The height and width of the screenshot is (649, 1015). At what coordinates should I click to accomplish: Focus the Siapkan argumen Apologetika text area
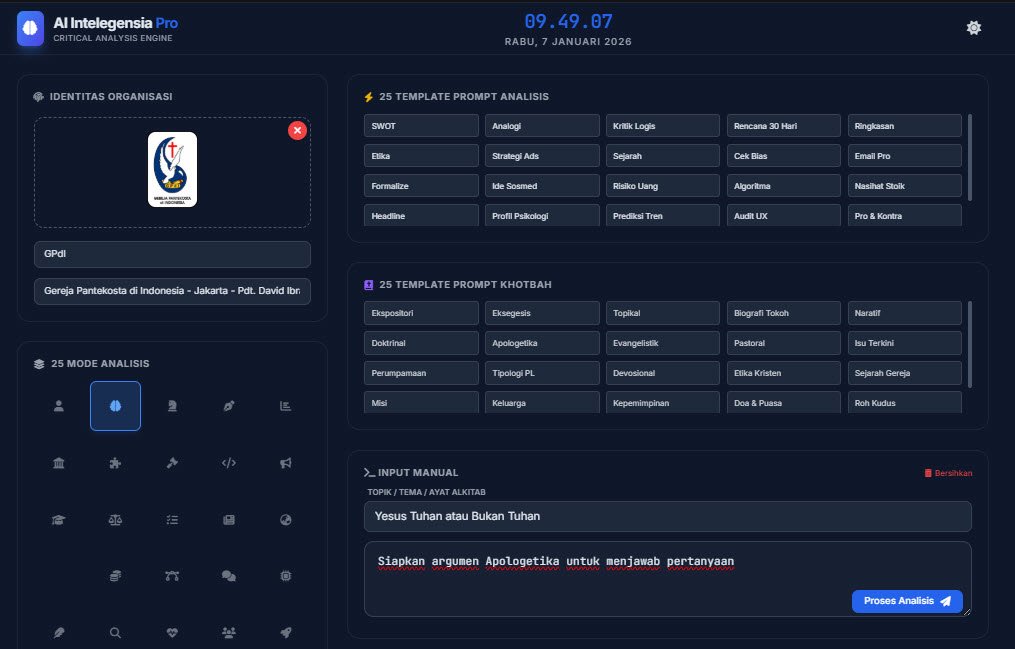point(667,579)
